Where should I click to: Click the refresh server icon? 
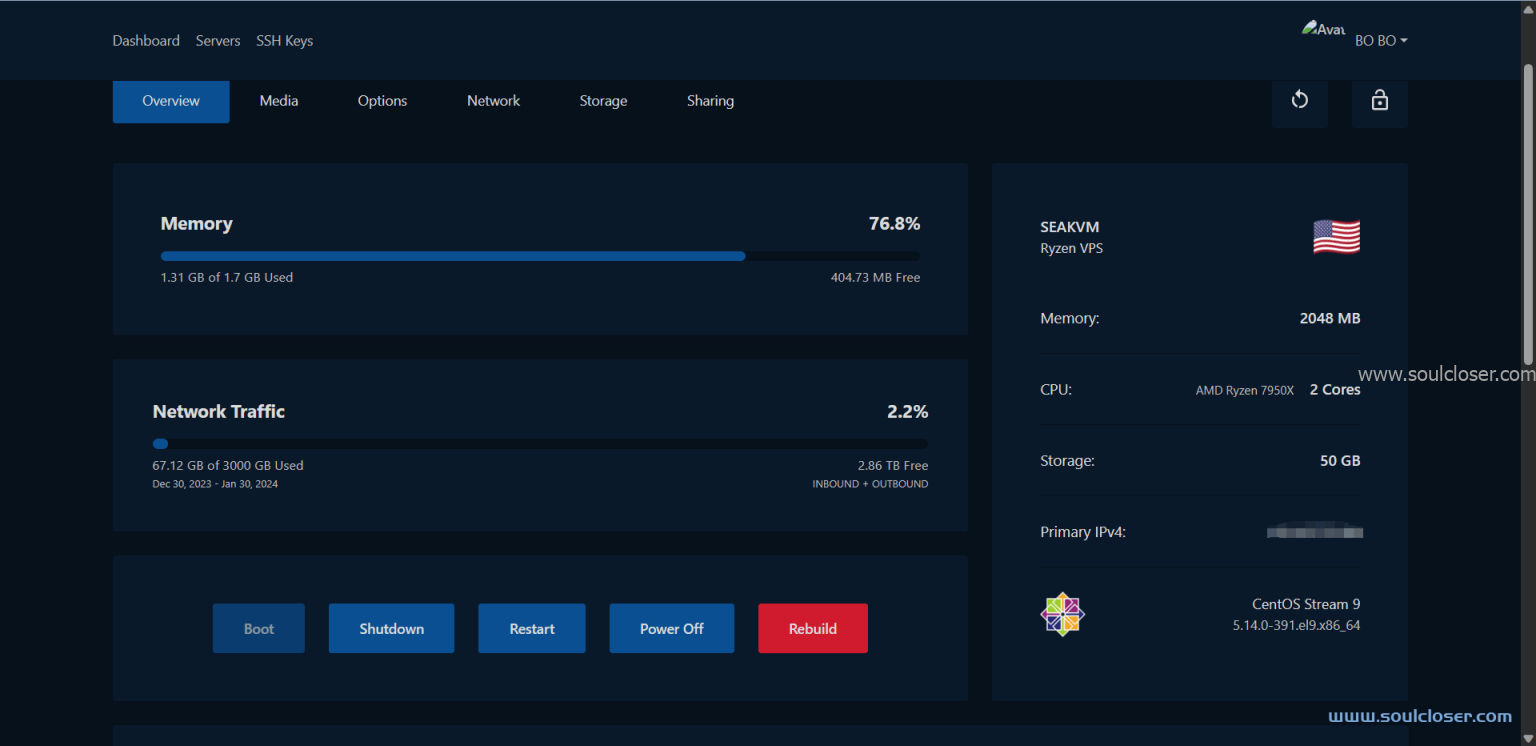(1299, 100)
